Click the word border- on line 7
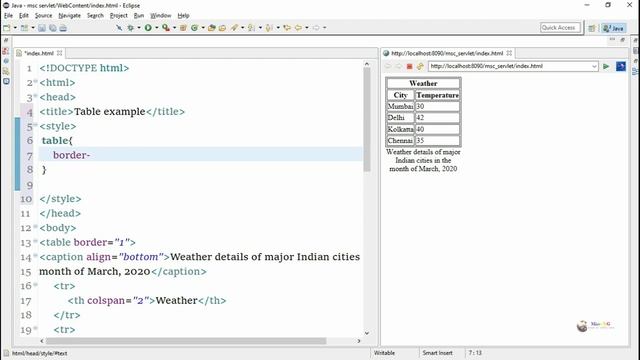Image resolution: width=640 pixels, height=360 pixels. (71, 155)
